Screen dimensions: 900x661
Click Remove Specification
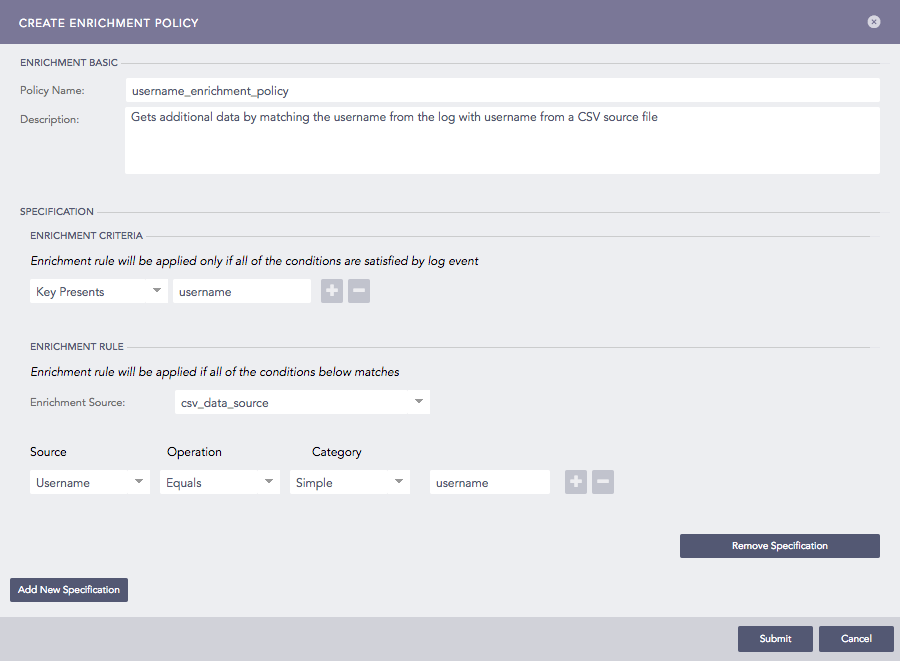pyautogui.click(x=779, y=545)
